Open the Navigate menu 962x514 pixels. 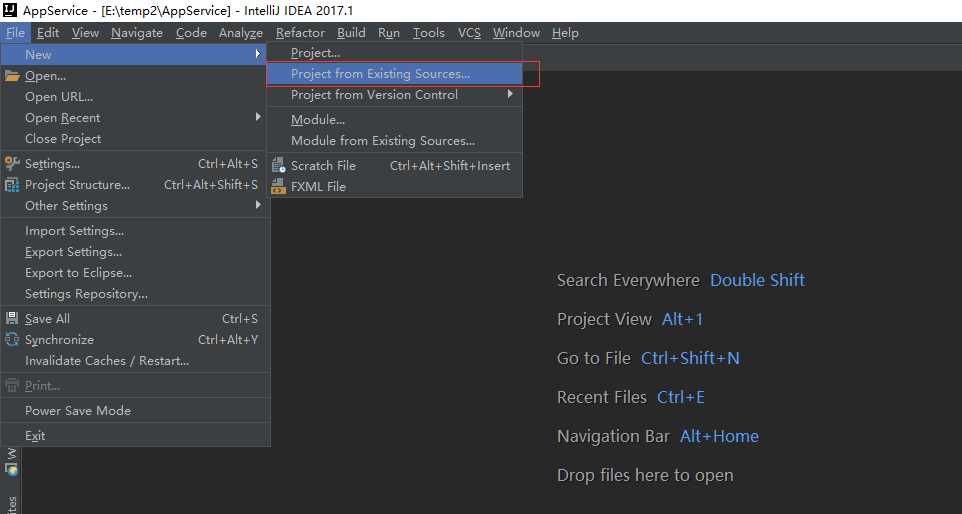pyautogui.click(x=137, y=33)
